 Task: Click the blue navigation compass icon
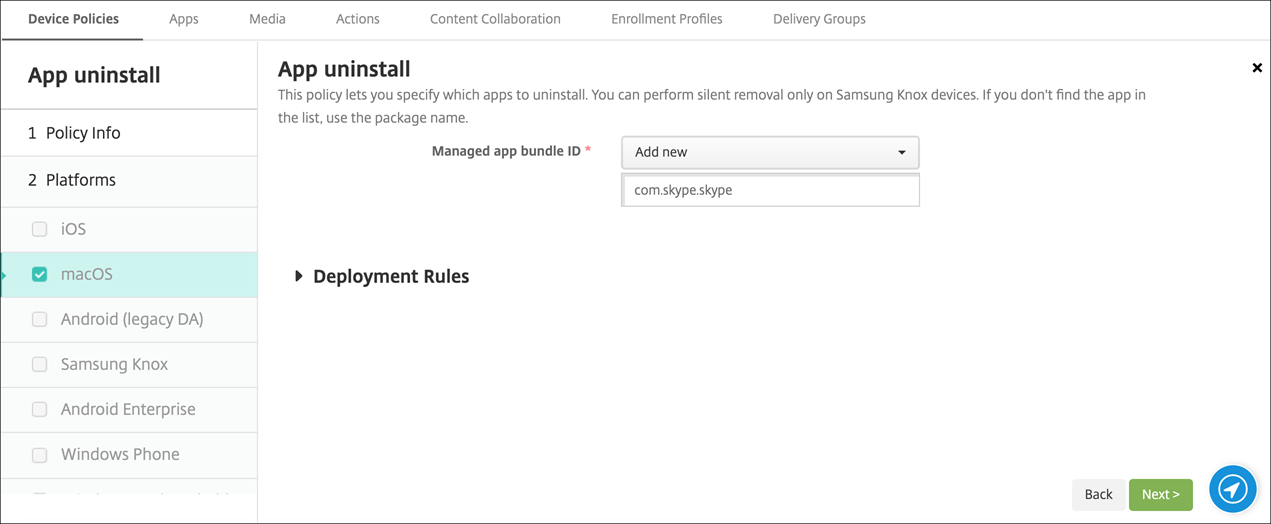1232,489
